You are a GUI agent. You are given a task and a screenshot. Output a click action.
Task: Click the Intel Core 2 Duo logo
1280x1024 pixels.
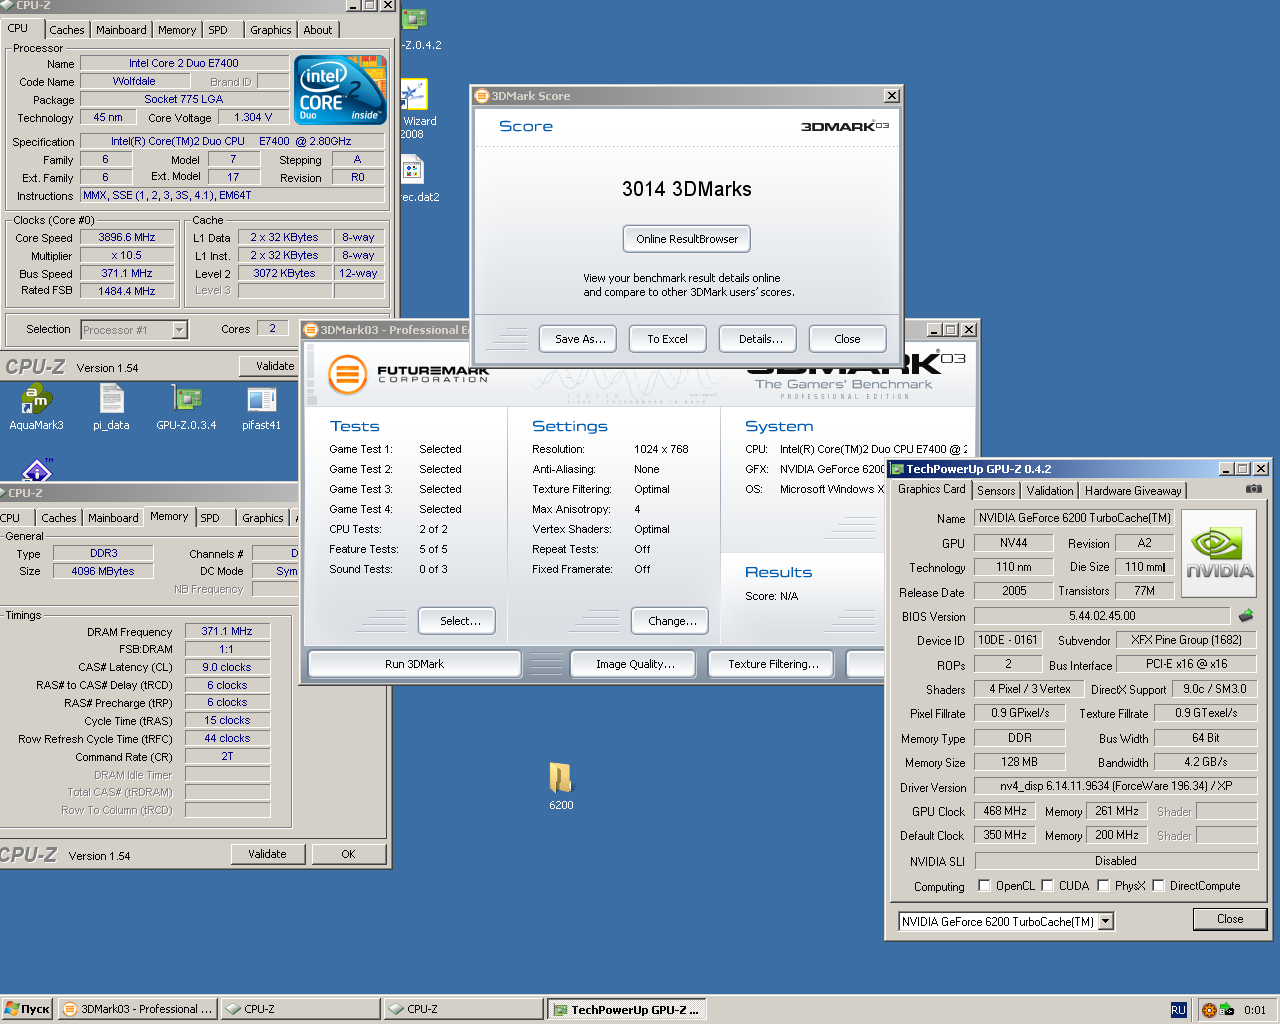[x=340, y=90]
